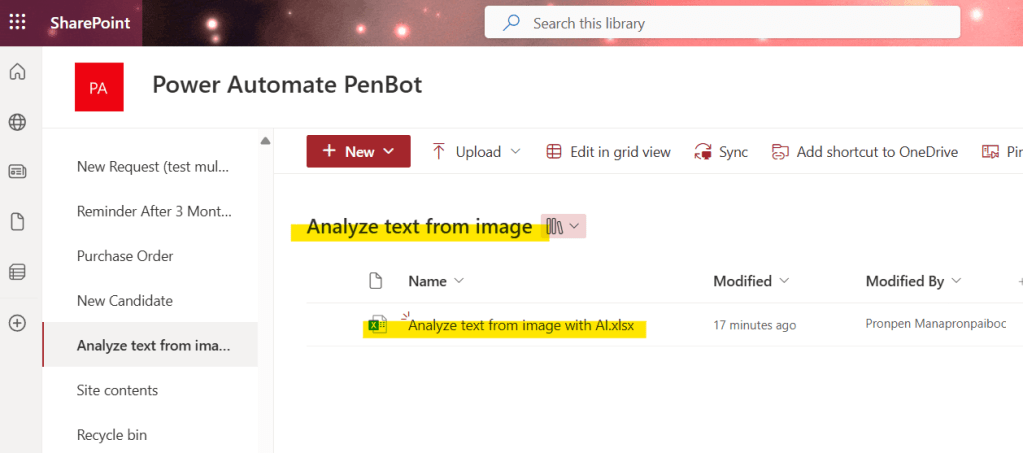Viewport: 1023px width, 453px height.
Task: Open My files page icon
Action: [17, 222]
